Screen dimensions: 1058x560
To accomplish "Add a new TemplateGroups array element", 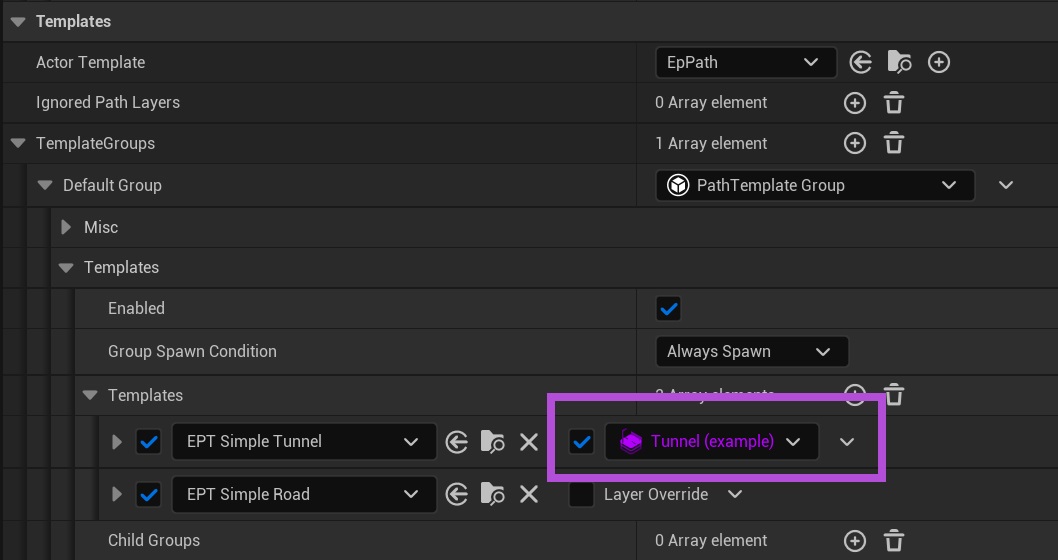I will tap(855, 143).
